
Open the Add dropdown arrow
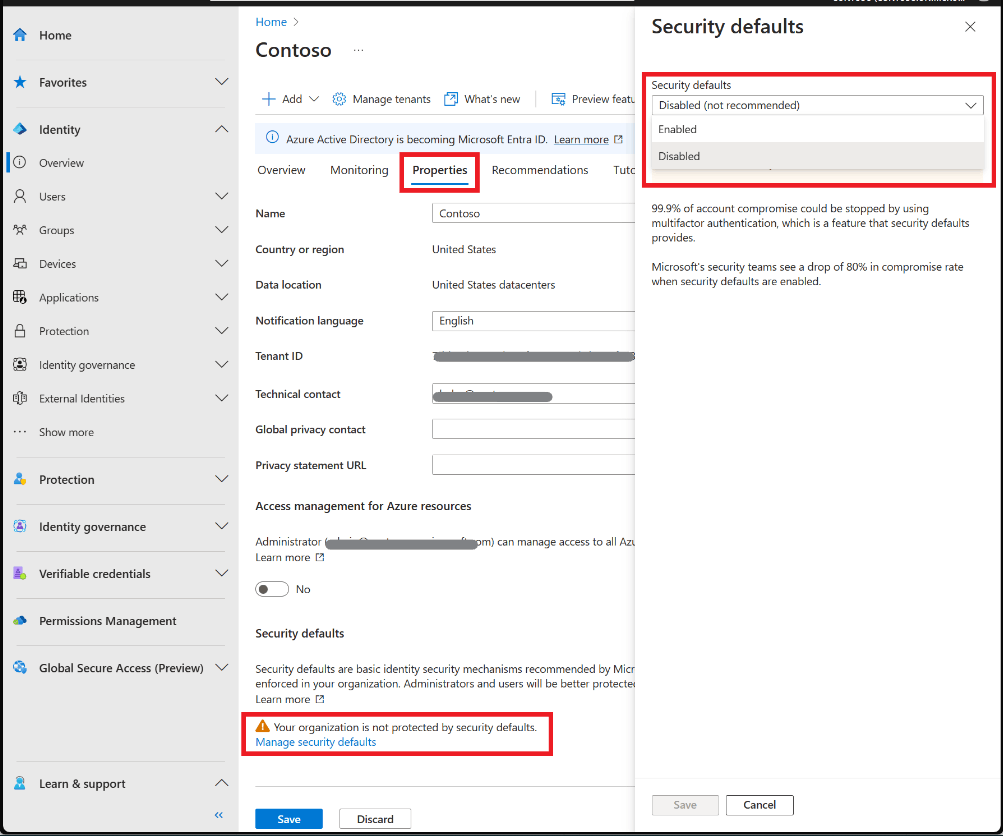314,99
